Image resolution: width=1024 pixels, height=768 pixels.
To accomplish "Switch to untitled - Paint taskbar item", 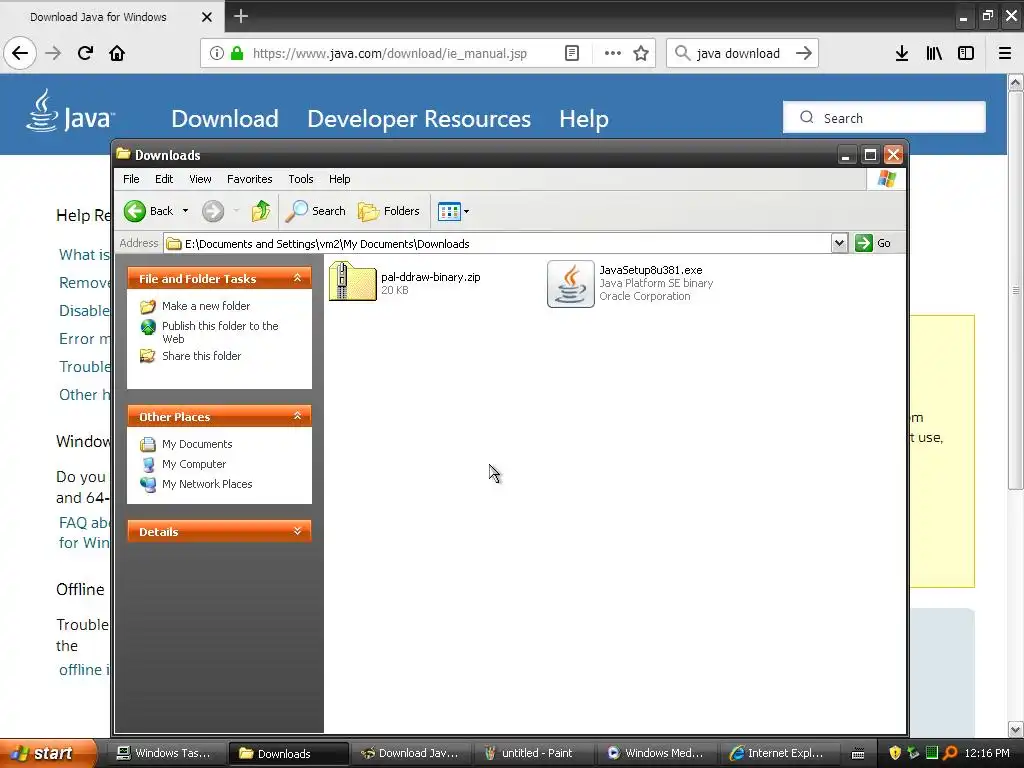I will (x=532, y=753).
